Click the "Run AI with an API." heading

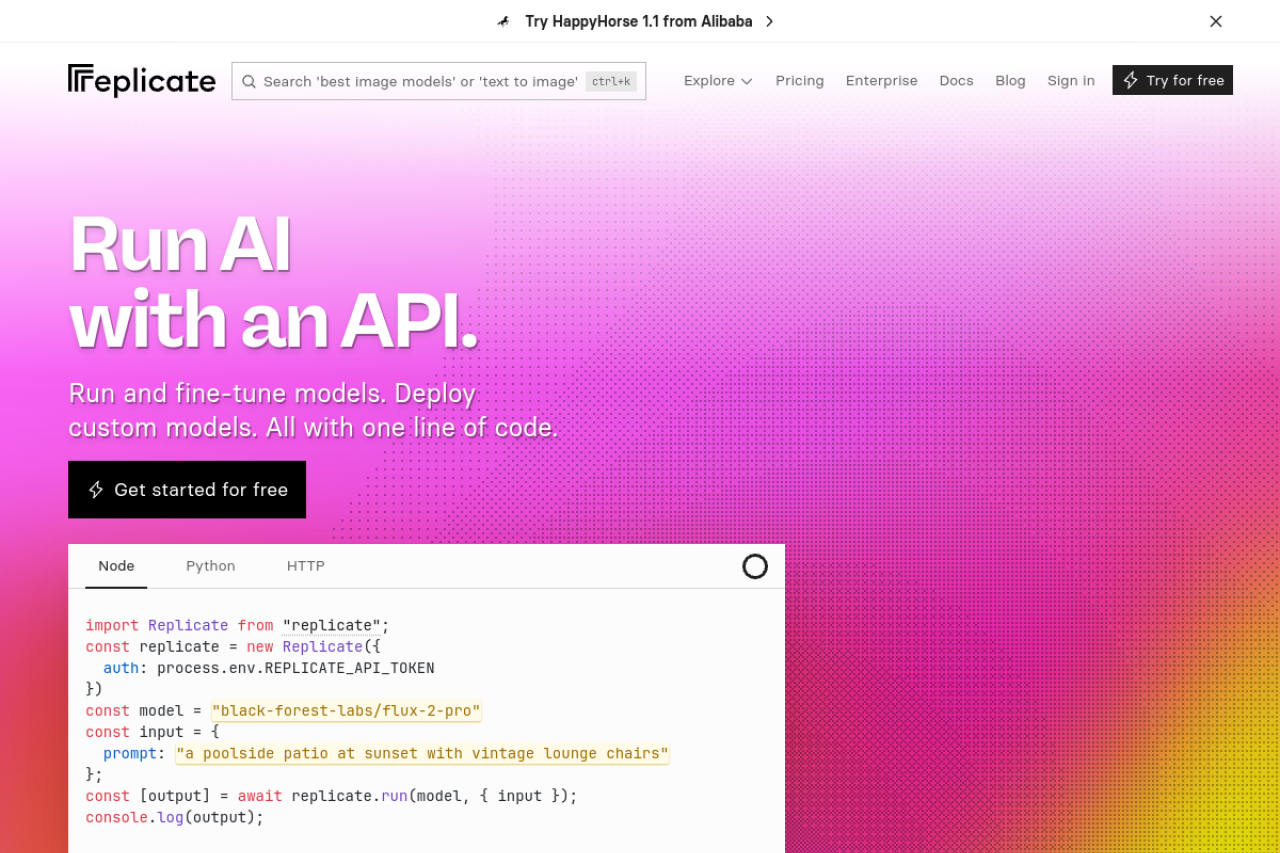(273, 281)
